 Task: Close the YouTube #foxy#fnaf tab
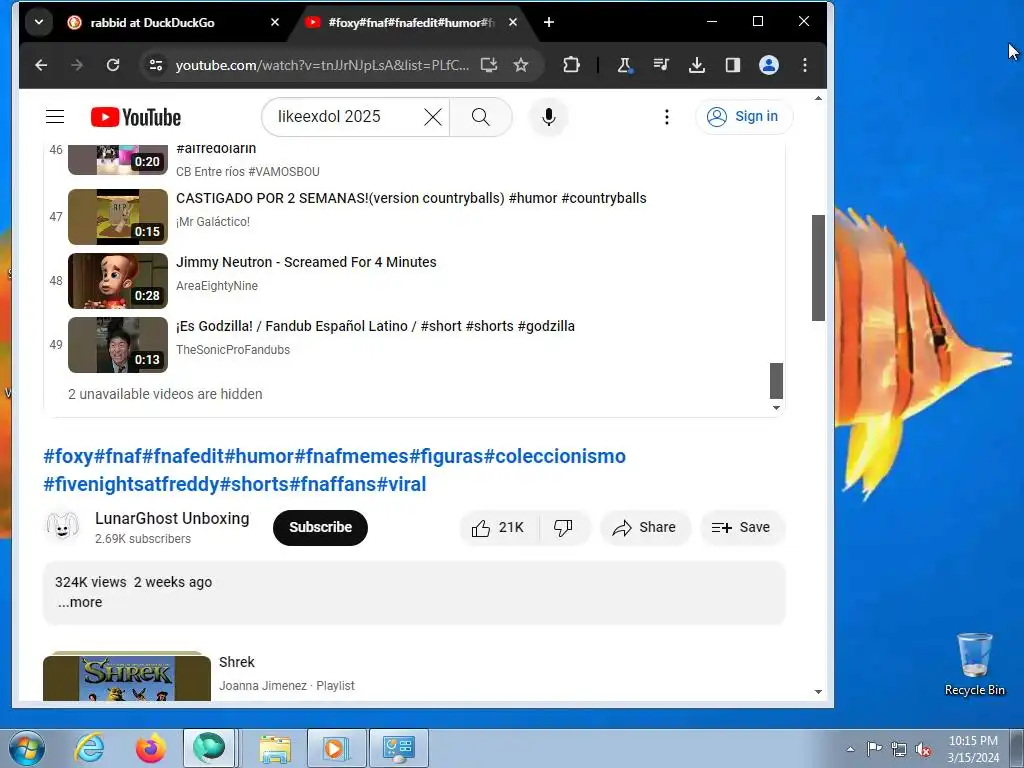coord(513,22)
